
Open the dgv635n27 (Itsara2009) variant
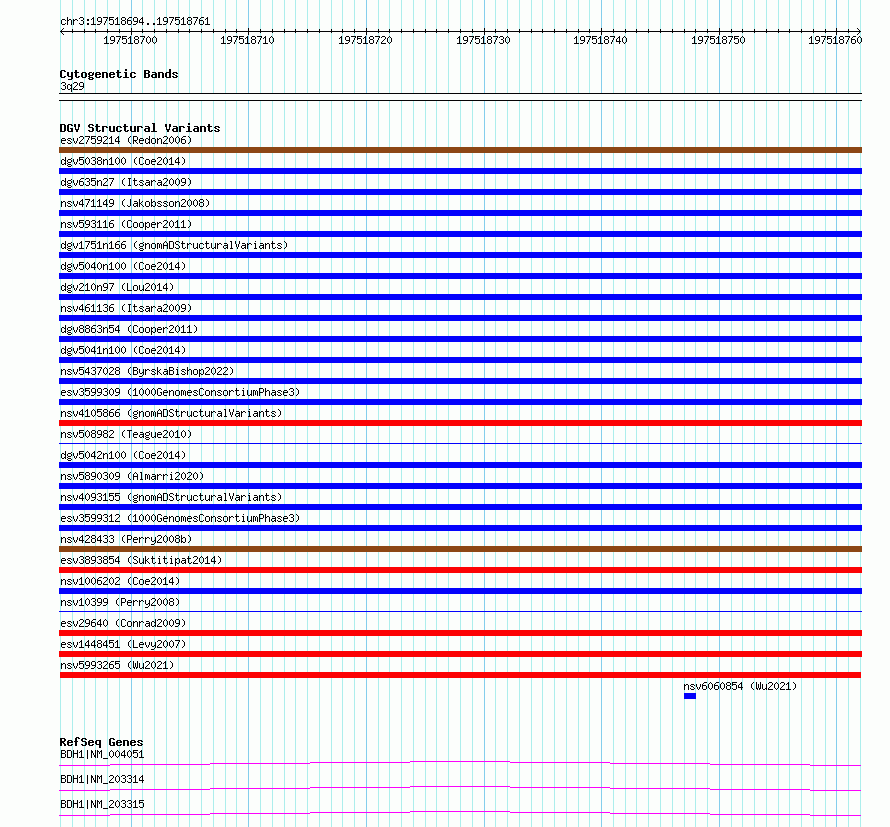[x=126, y=182]
